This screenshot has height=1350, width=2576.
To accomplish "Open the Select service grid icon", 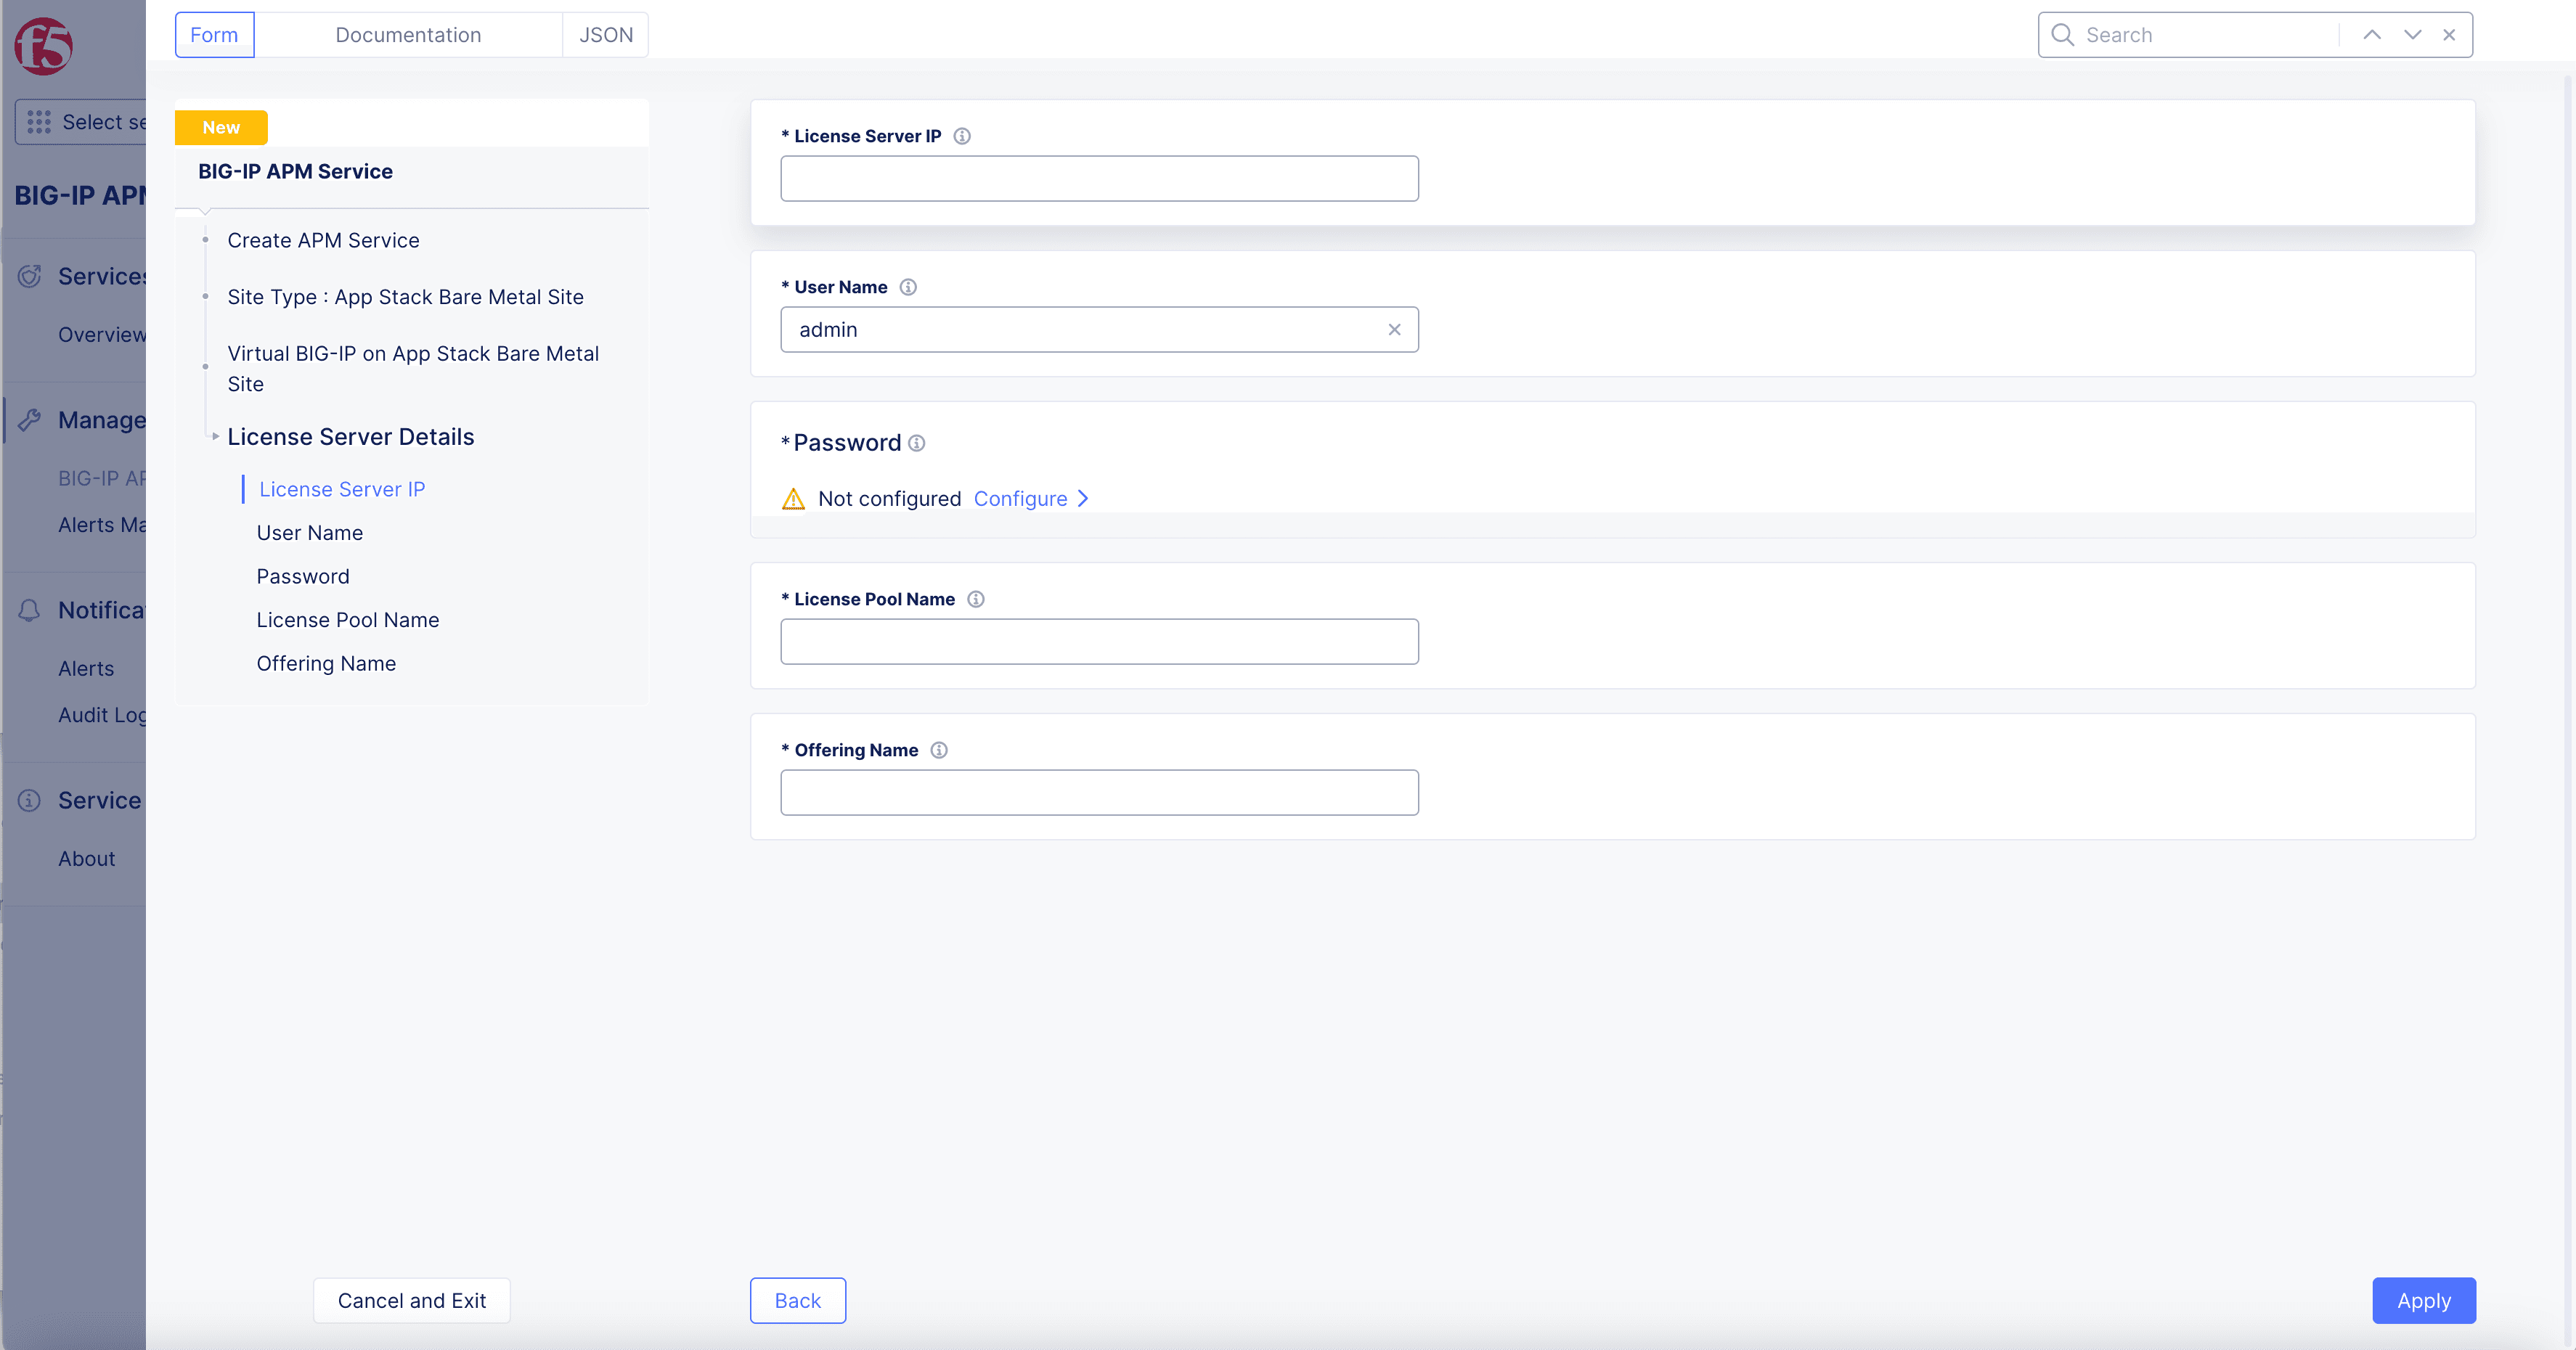I will click(39, 122).
